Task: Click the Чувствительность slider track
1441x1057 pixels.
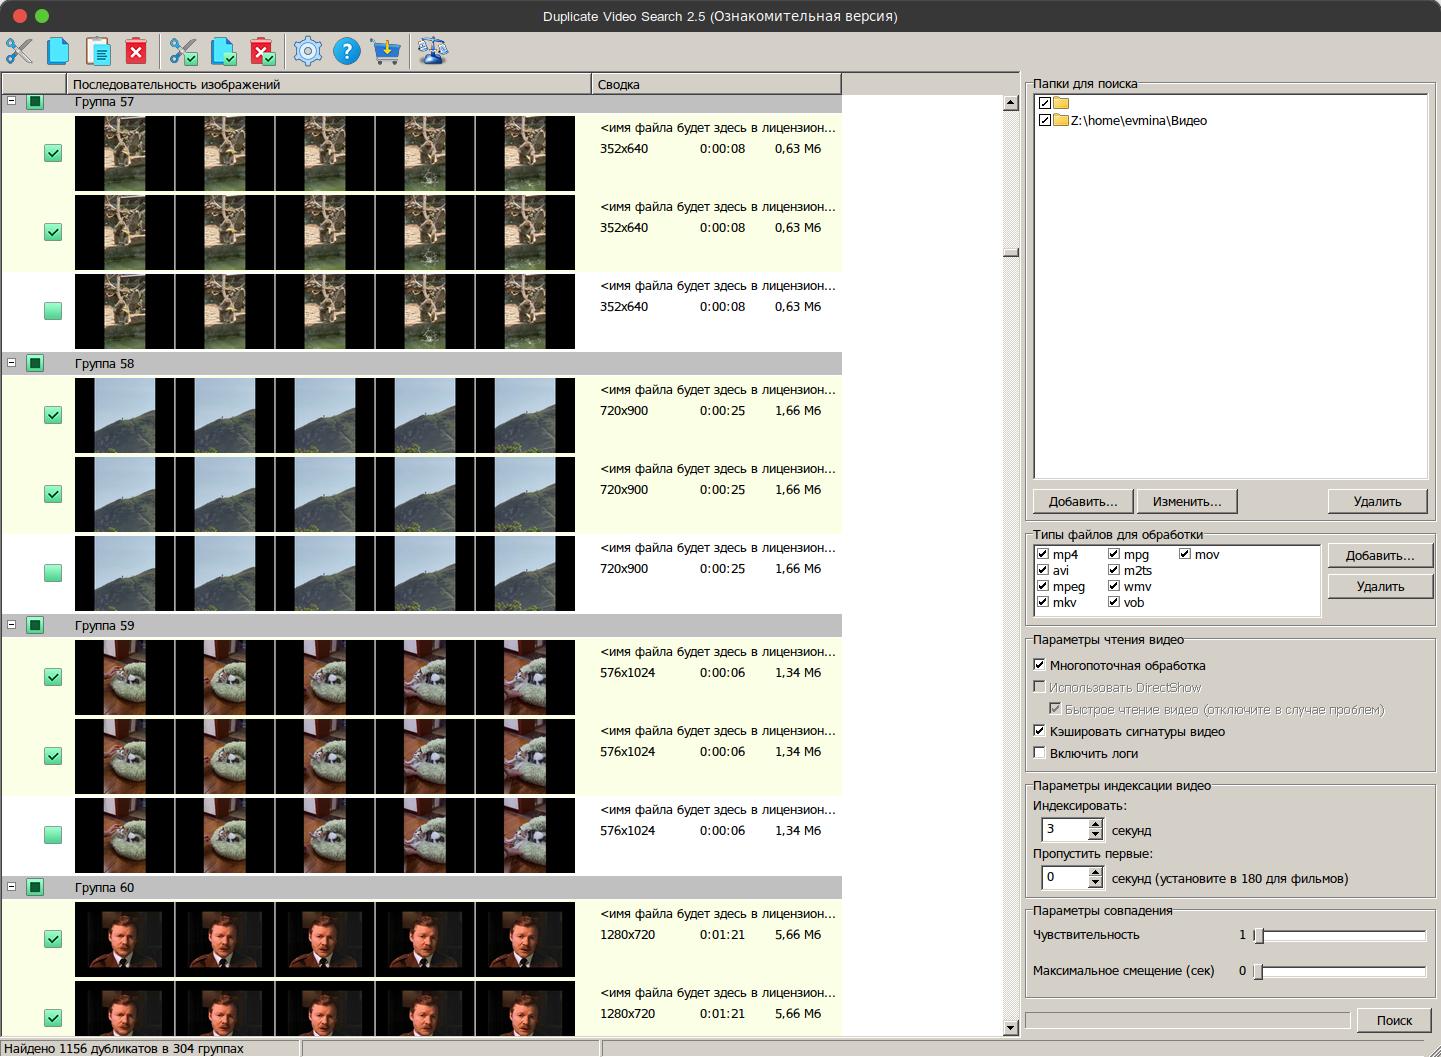Action: pyautogui.click(x=1340, y=936)
